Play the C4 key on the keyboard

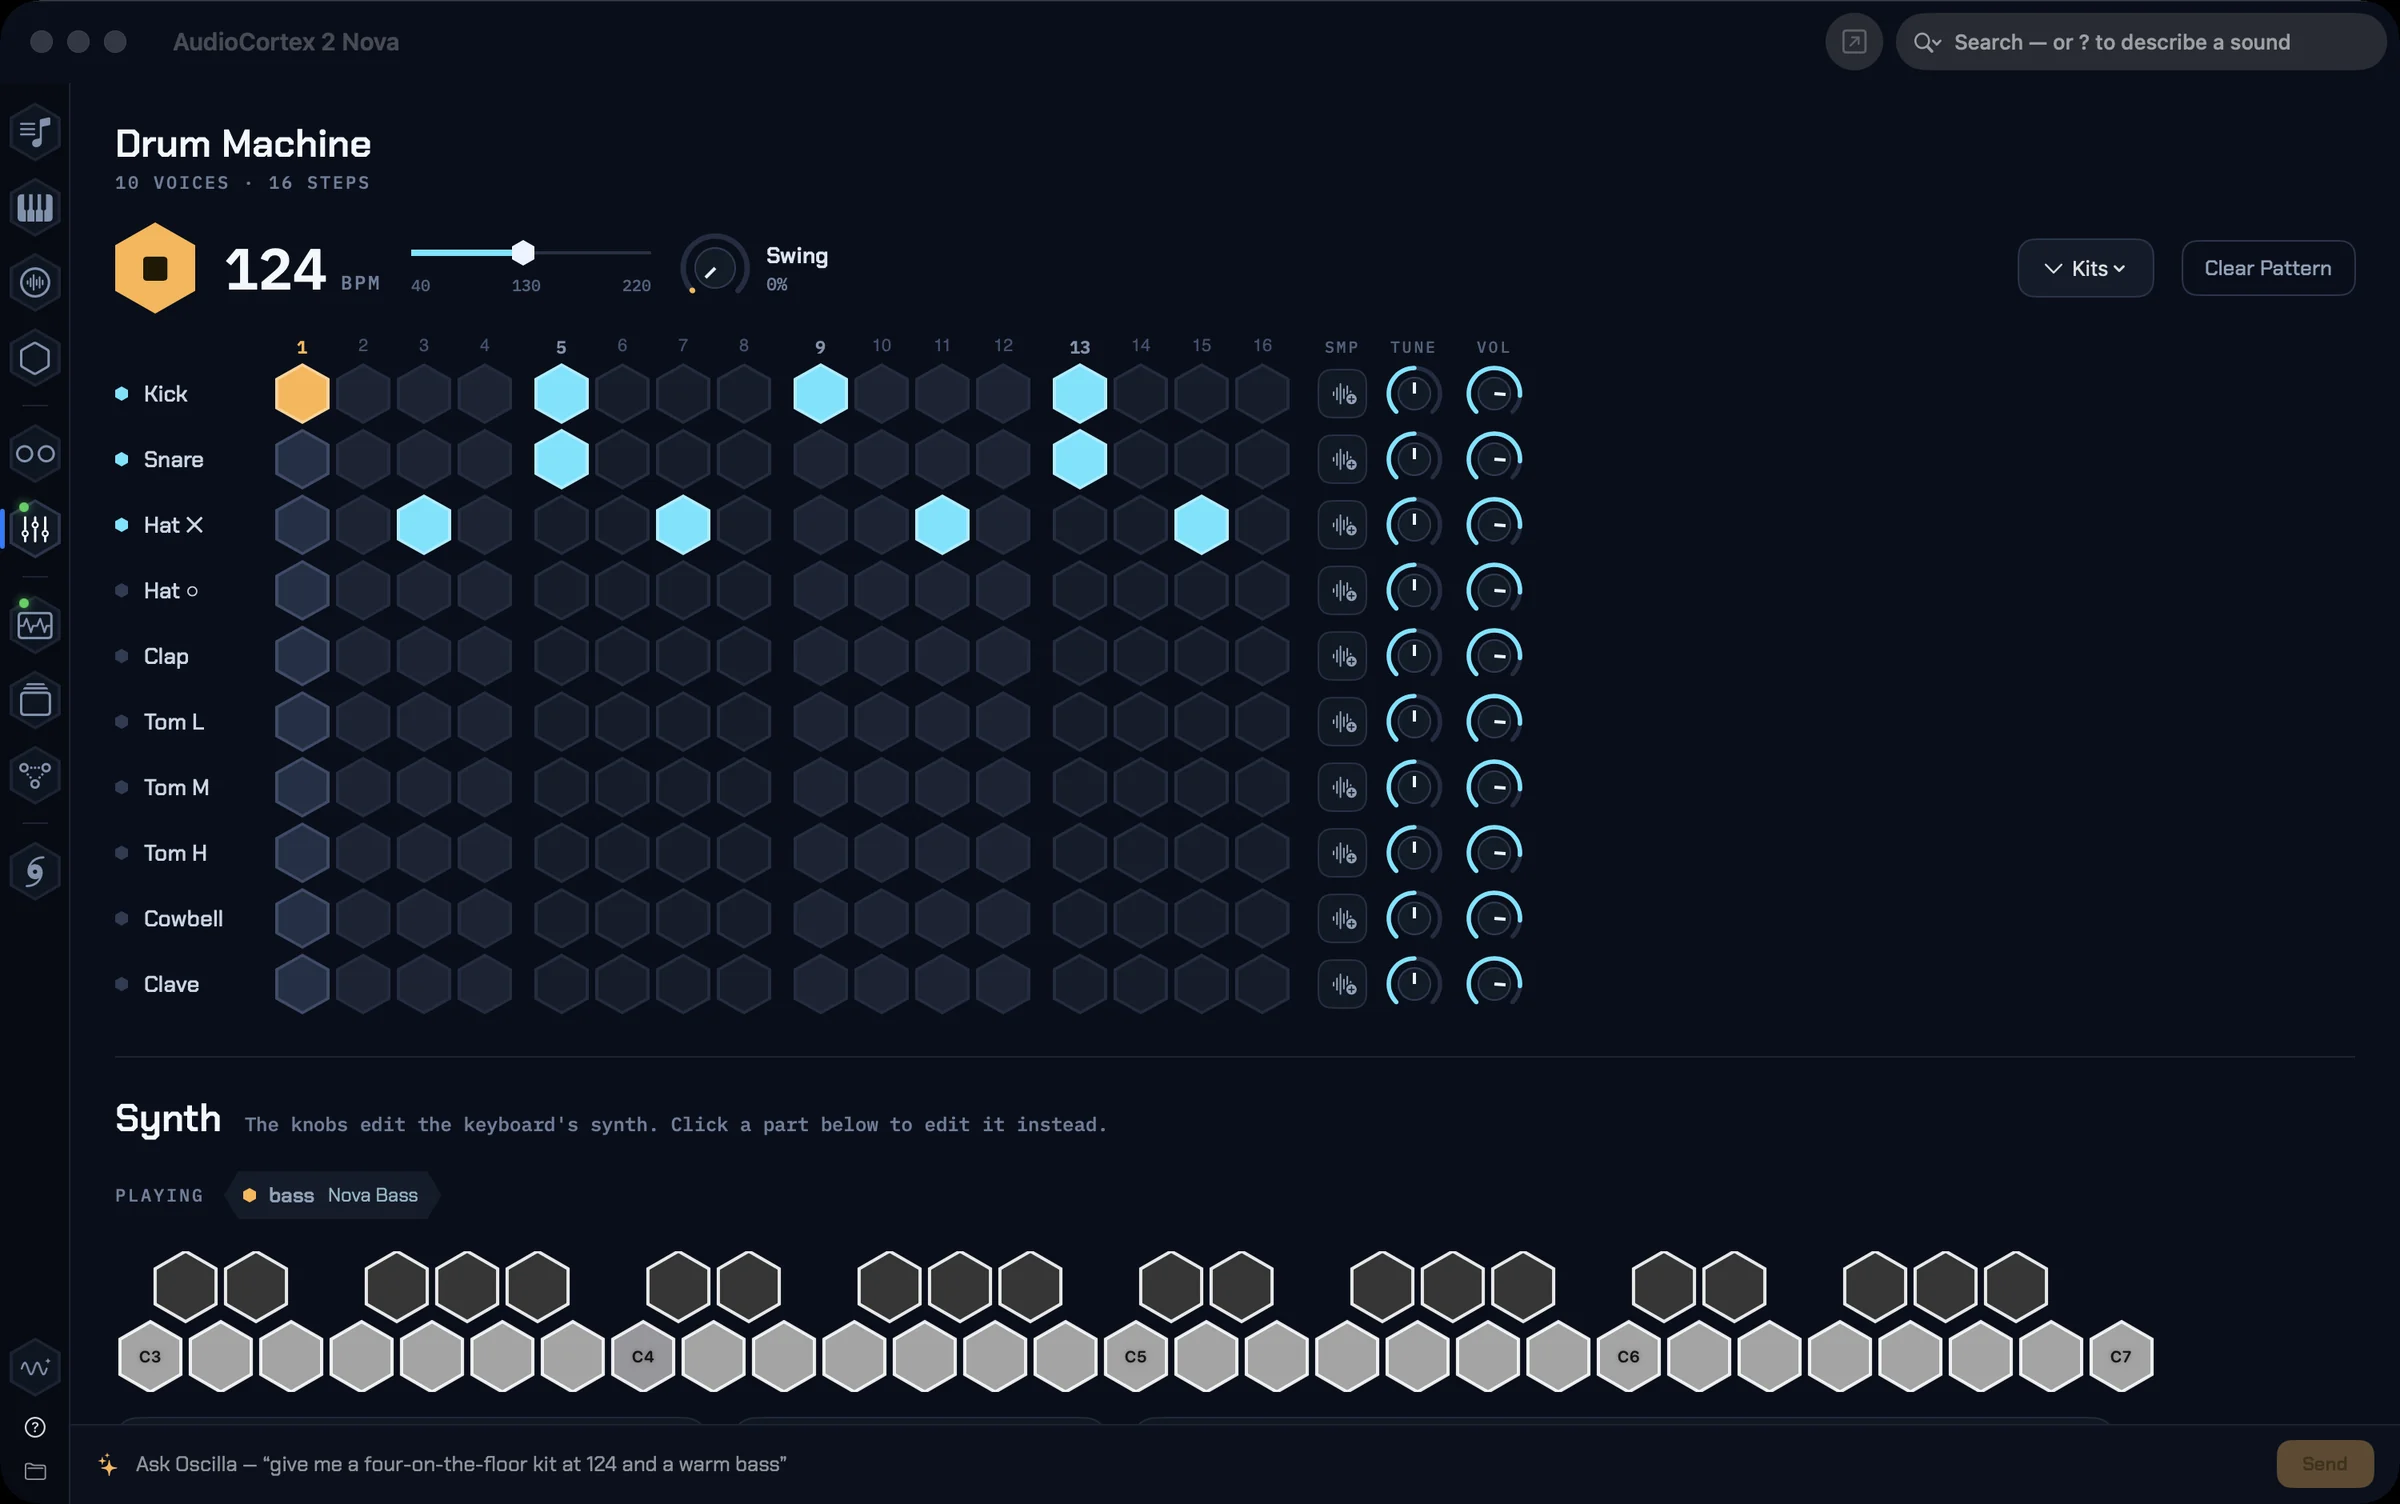(643, 1357)
